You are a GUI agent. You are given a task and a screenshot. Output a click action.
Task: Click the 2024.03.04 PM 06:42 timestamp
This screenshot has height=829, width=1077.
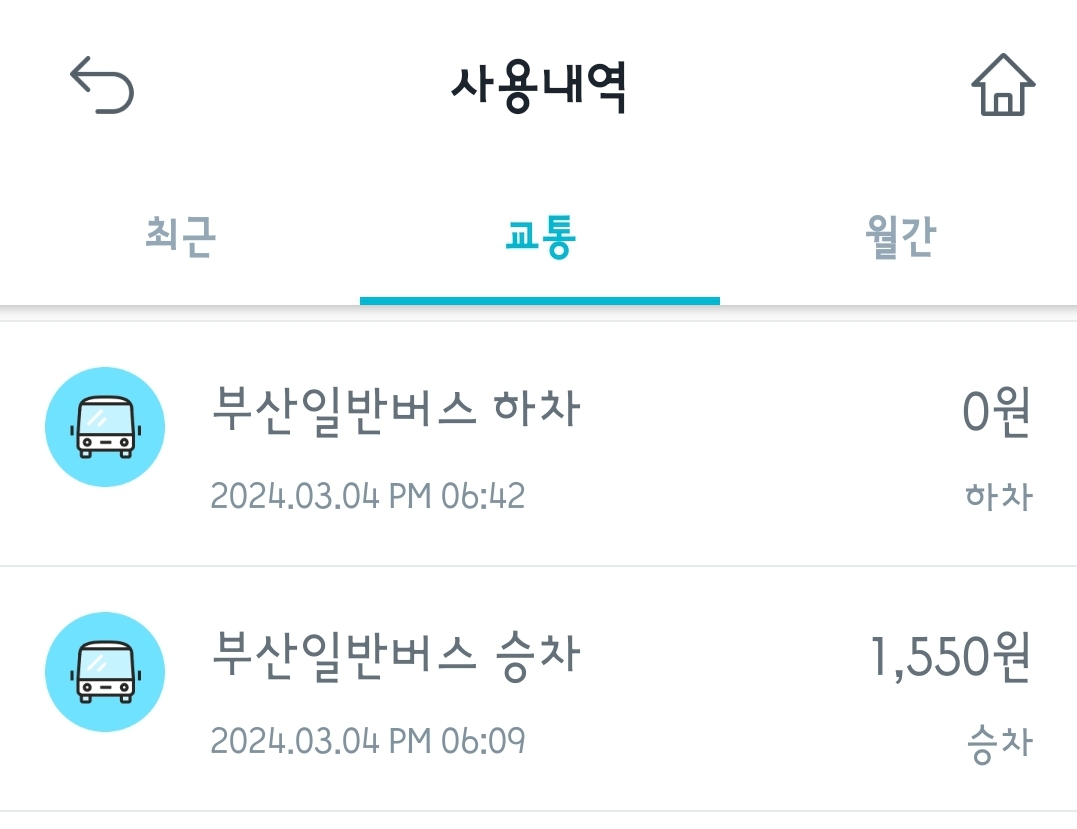click(367, 496)
